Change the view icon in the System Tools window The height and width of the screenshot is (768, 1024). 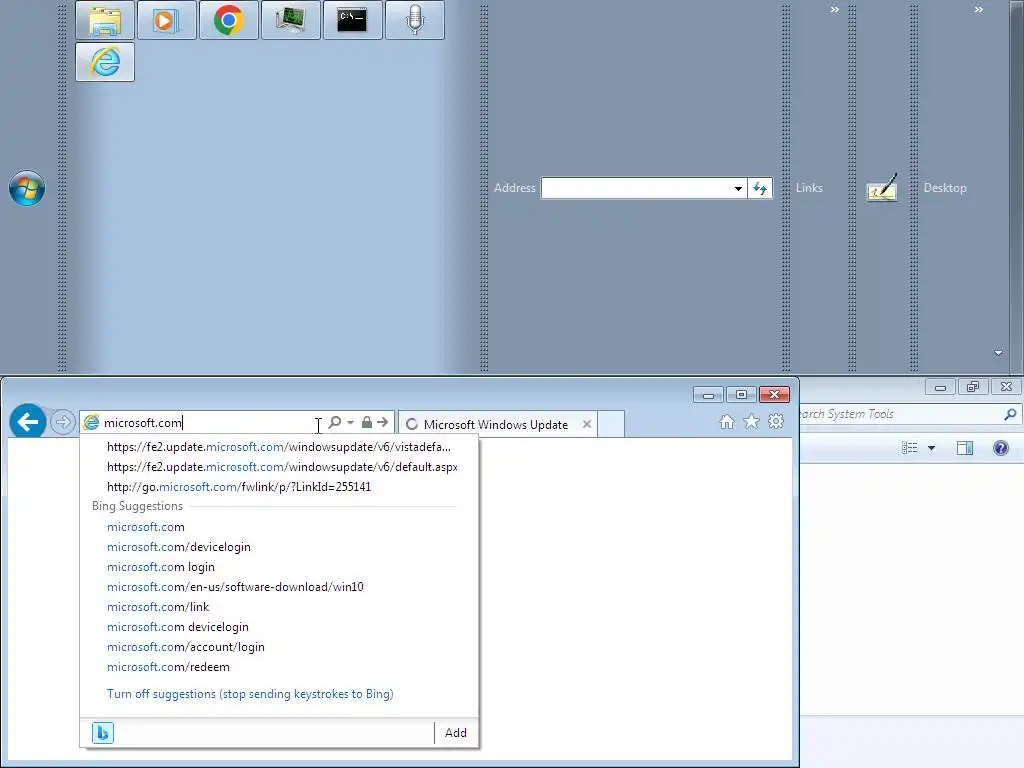tap(910, 448)
